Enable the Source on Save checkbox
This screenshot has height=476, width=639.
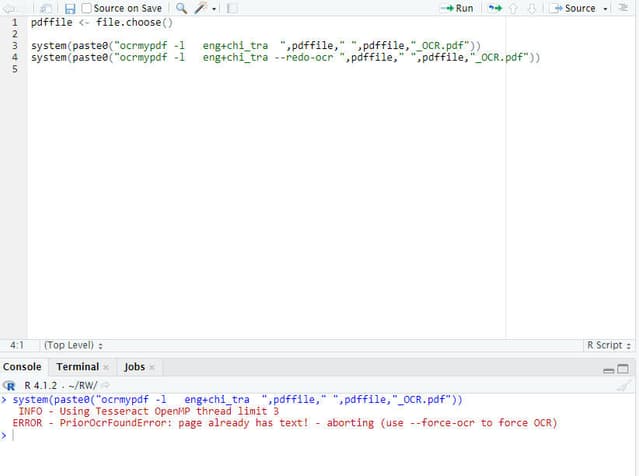pyautogui.click(x=87, y=8)
